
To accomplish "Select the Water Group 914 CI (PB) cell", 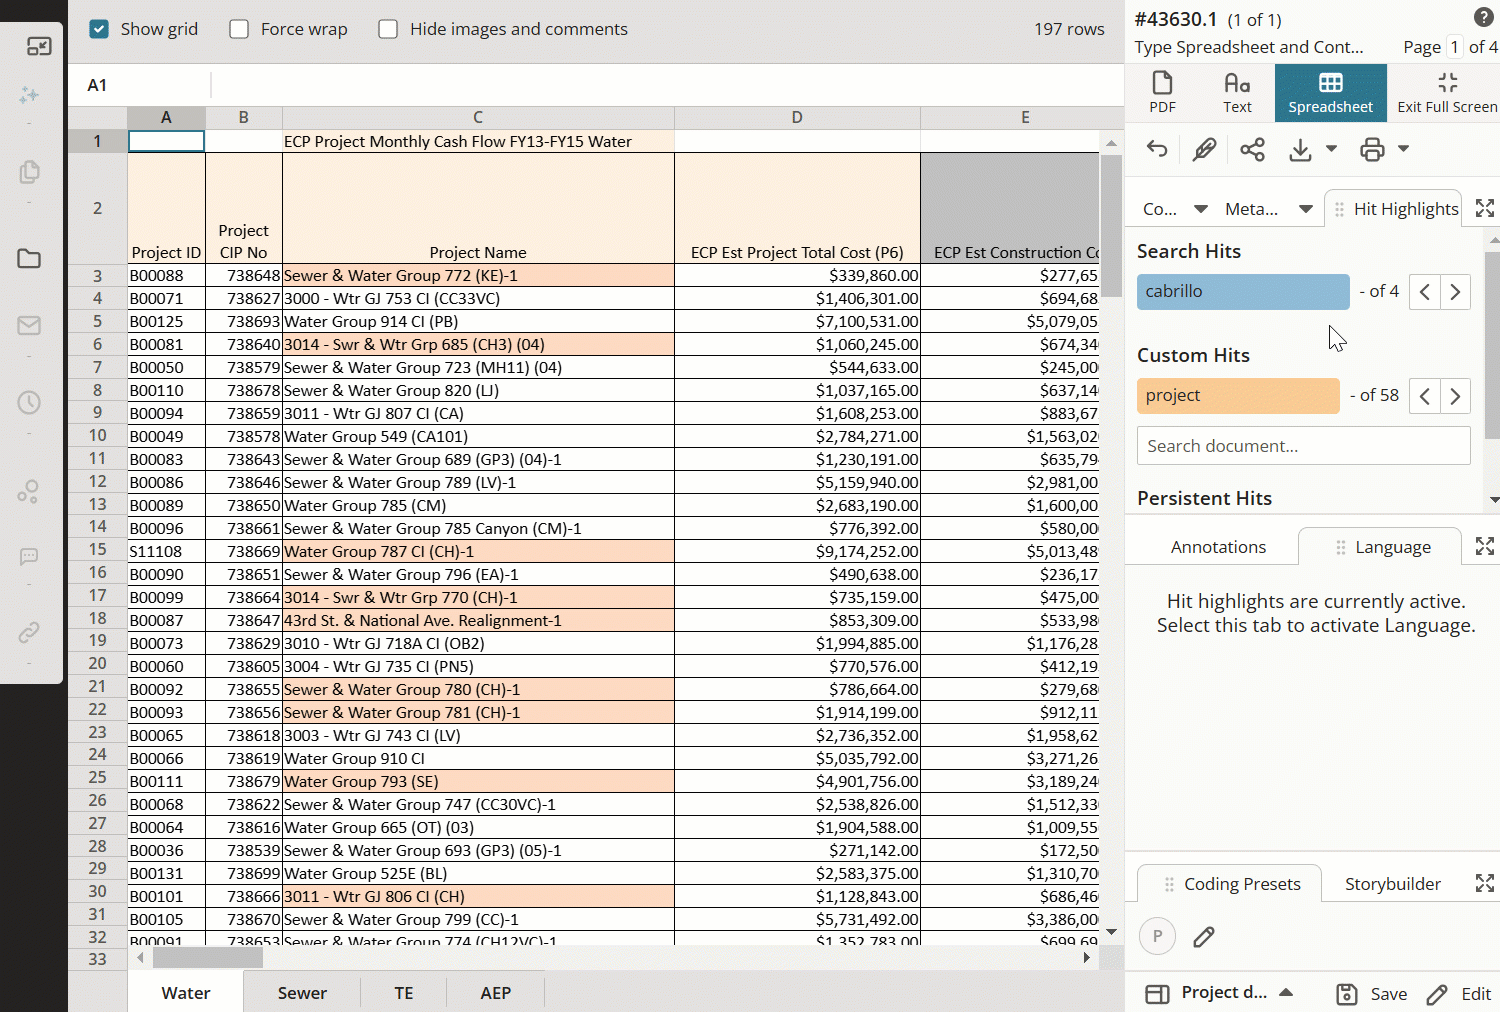I will (478, 322).
